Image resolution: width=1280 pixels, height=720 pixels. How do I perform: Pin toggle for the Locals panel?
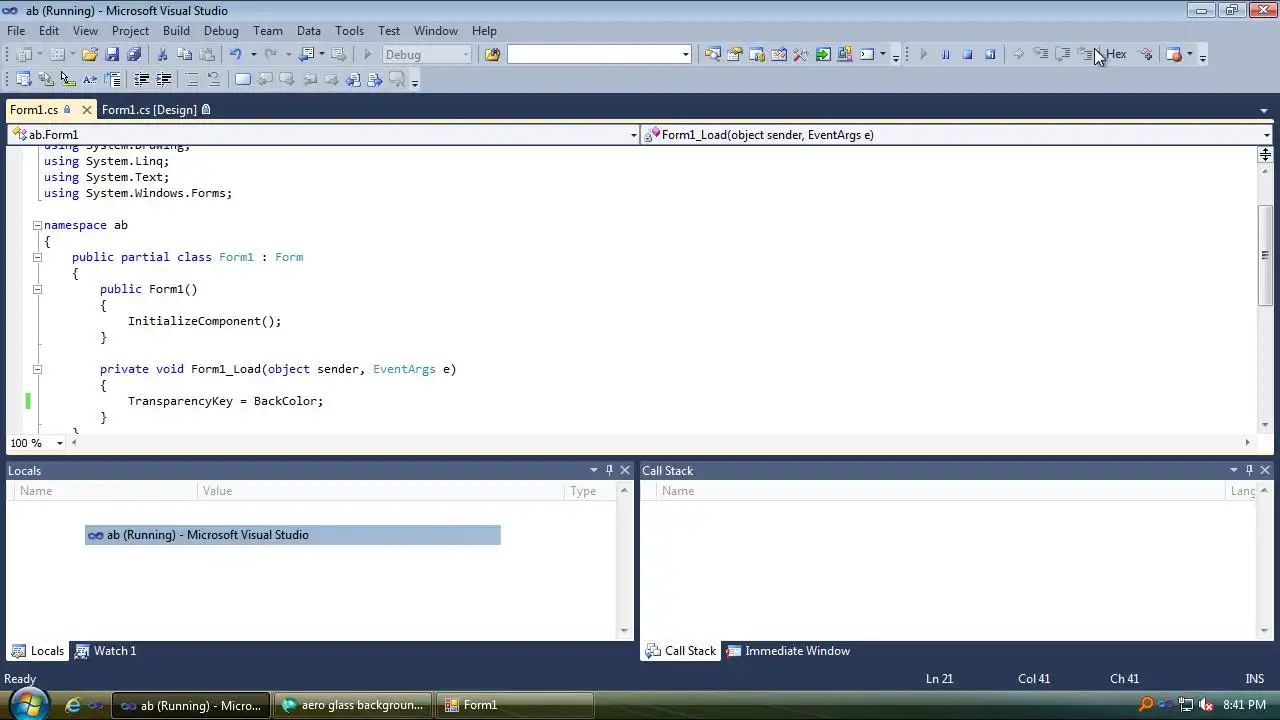click(609, 470)
